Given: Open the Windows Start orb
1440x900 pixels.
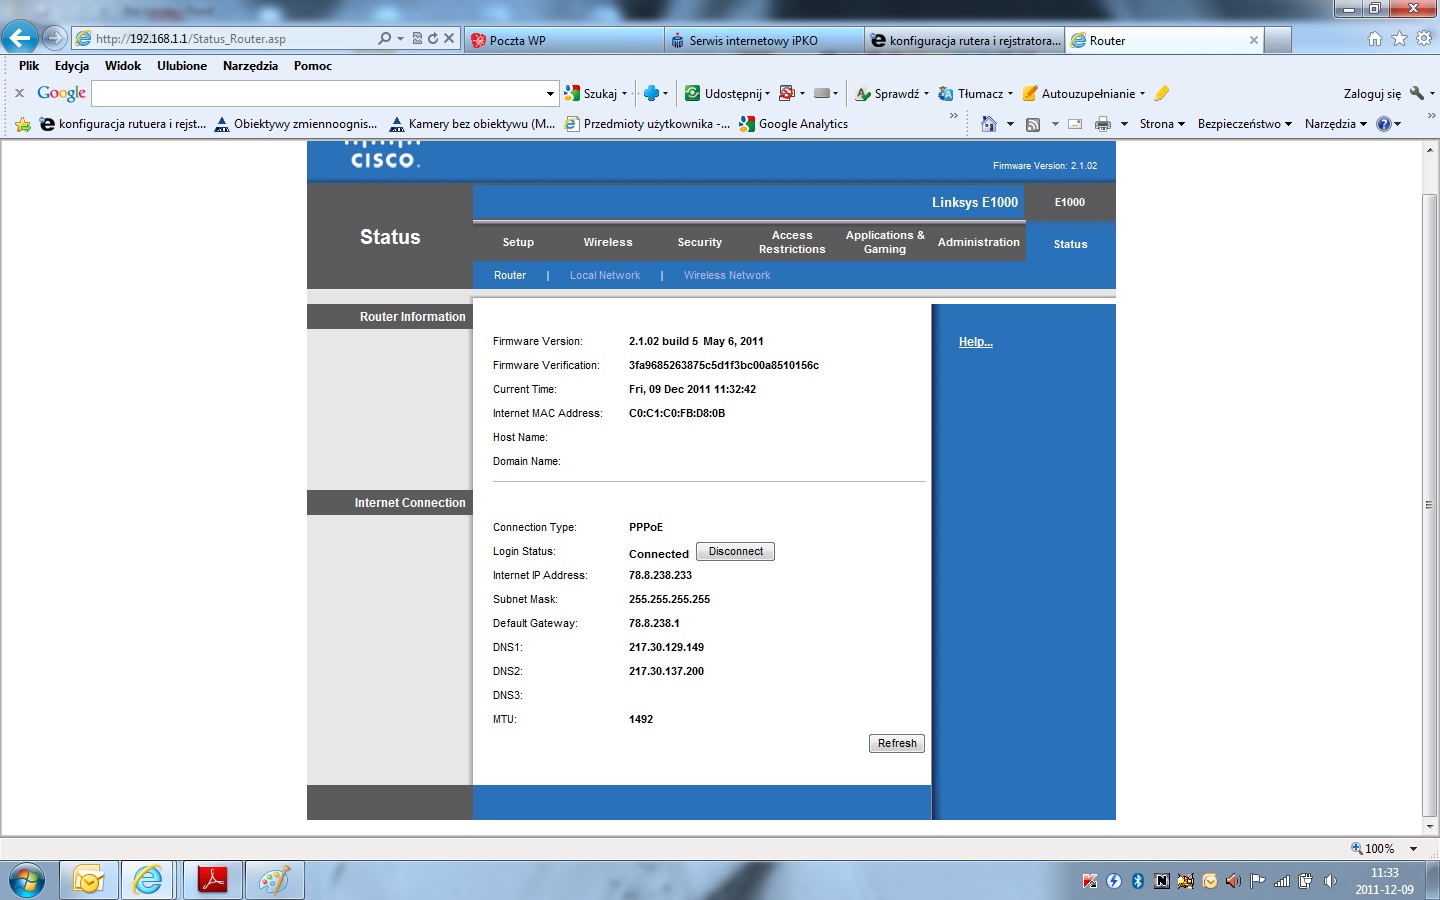Looking at the screenshot, I should [27, 881].
